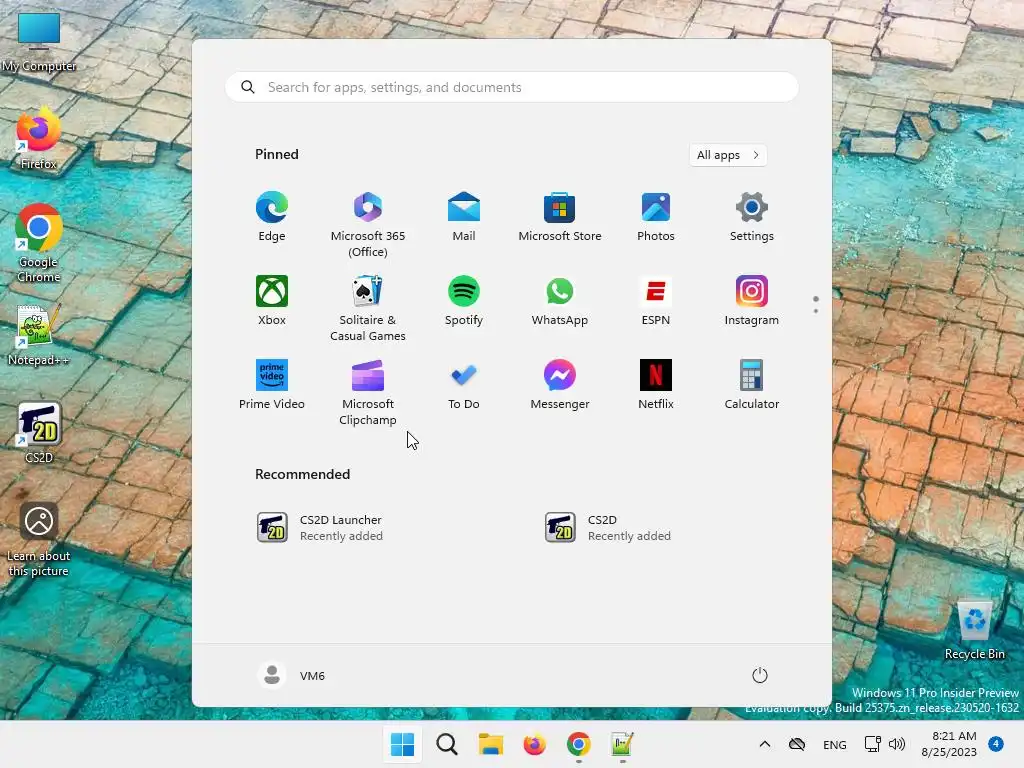1024x768 pixels.
Task: Launch the Xbox app
Action: tap(272, 301)
